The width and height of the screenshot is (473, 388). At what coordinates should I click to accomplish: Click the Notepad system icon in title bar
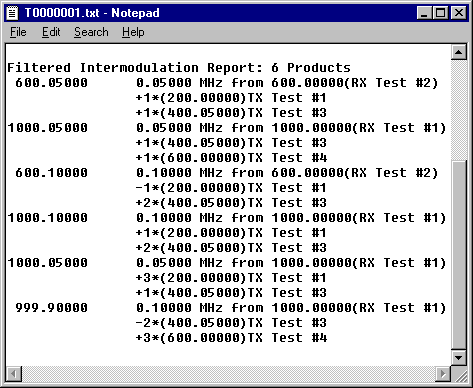click(13, 13)
